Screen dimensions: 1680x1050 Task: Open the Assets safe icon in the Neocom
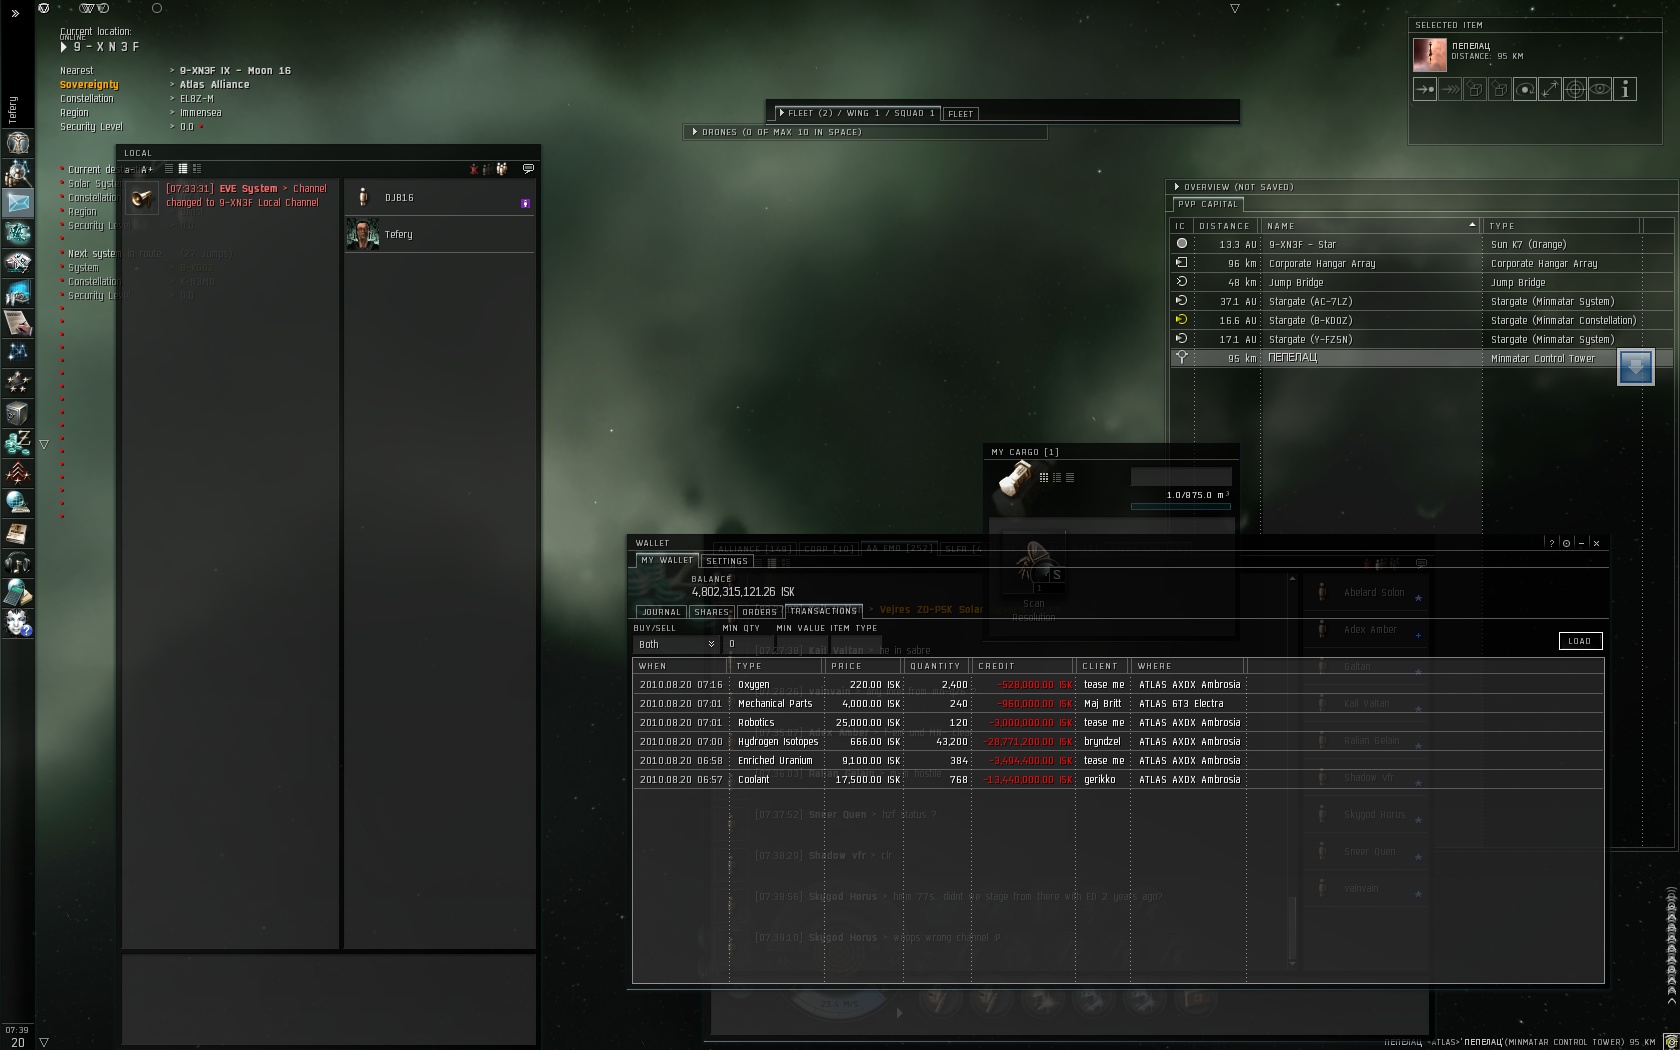17,413
